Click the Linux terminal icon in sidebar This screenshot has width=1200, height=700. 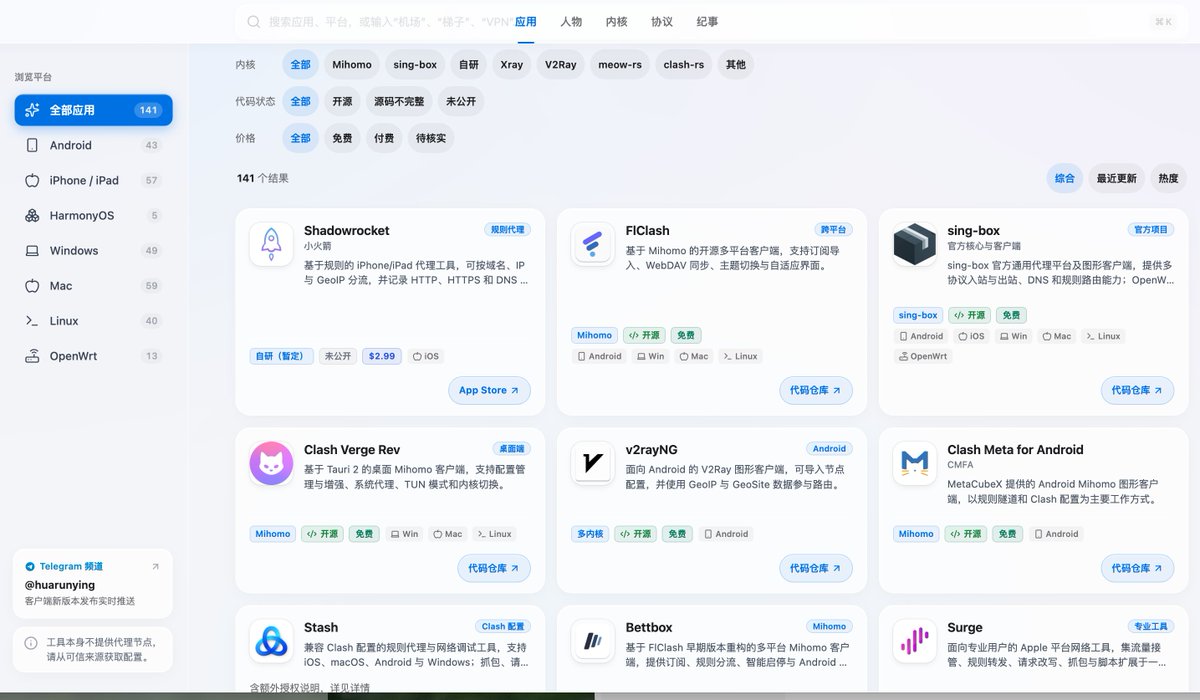(x=32, y=321)
